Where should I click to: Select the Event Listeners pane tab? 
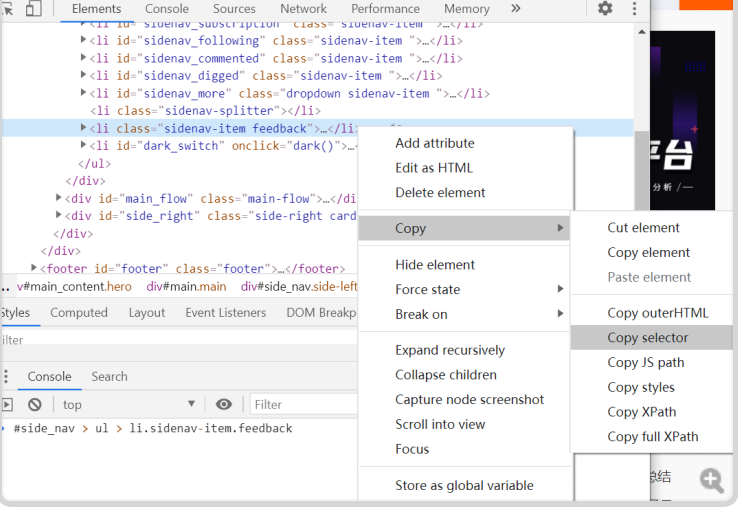(x=225, y=313)
